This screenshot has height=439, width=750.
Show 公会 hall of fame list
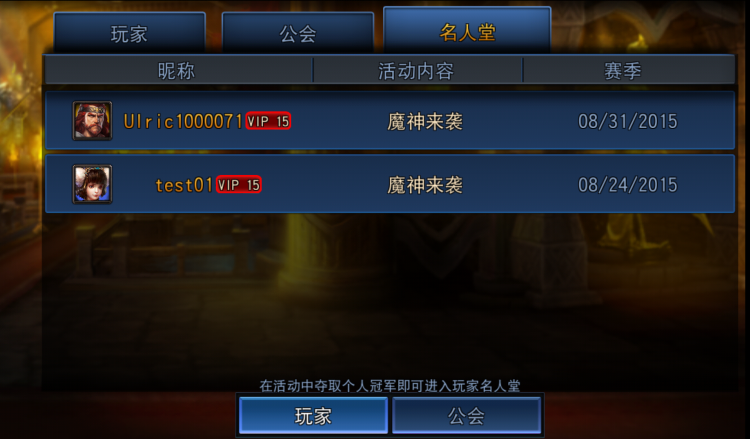466,416
